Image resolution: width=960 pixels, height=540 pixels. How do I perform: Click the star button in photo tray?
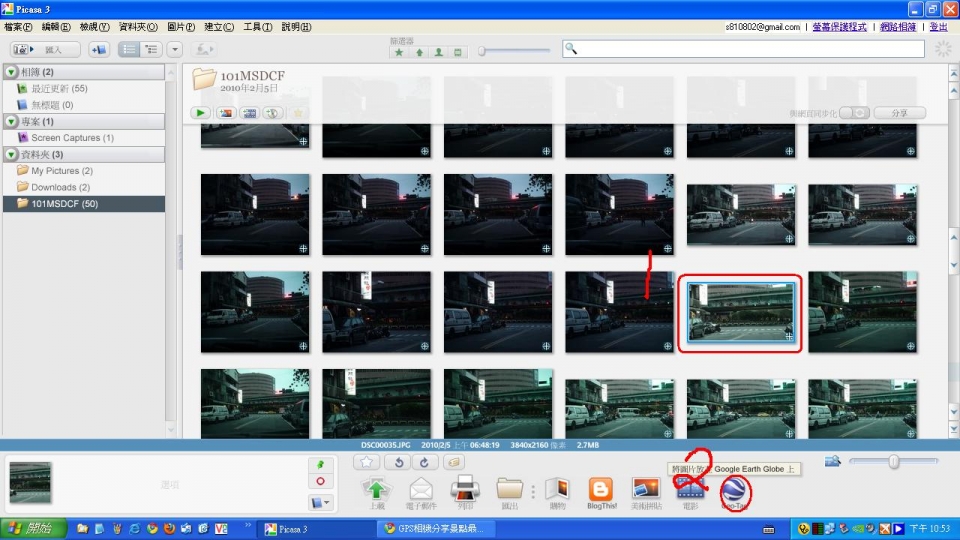[x=367, y=462]
